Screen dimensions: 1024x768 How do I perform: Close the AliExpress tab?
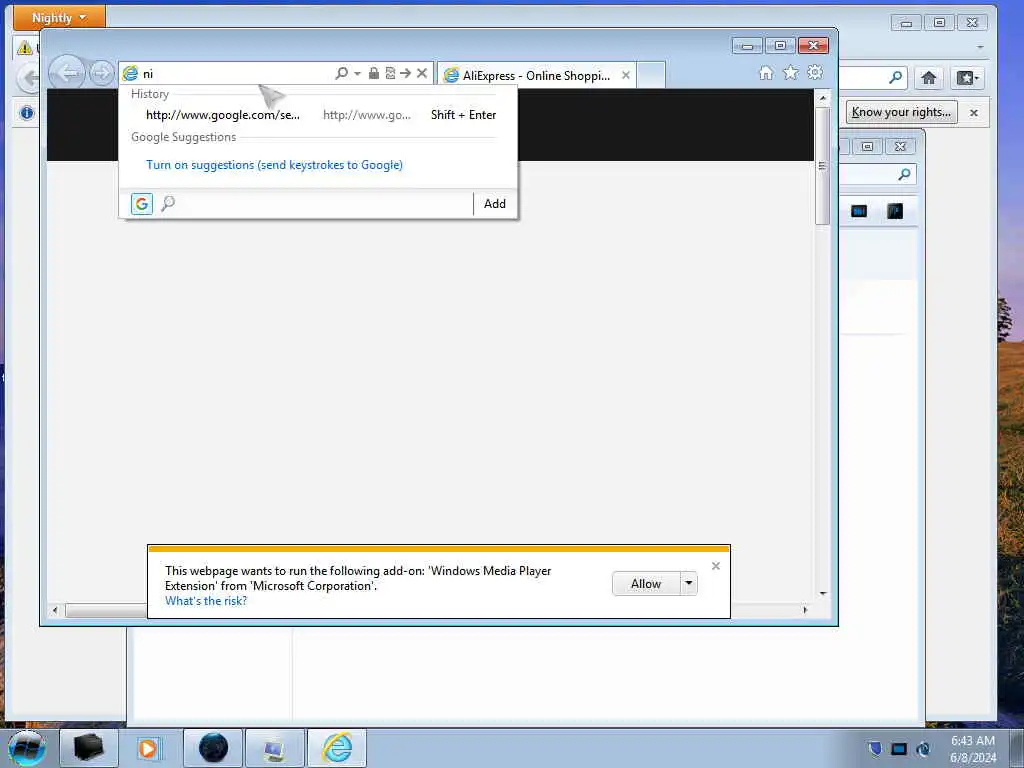626,75
